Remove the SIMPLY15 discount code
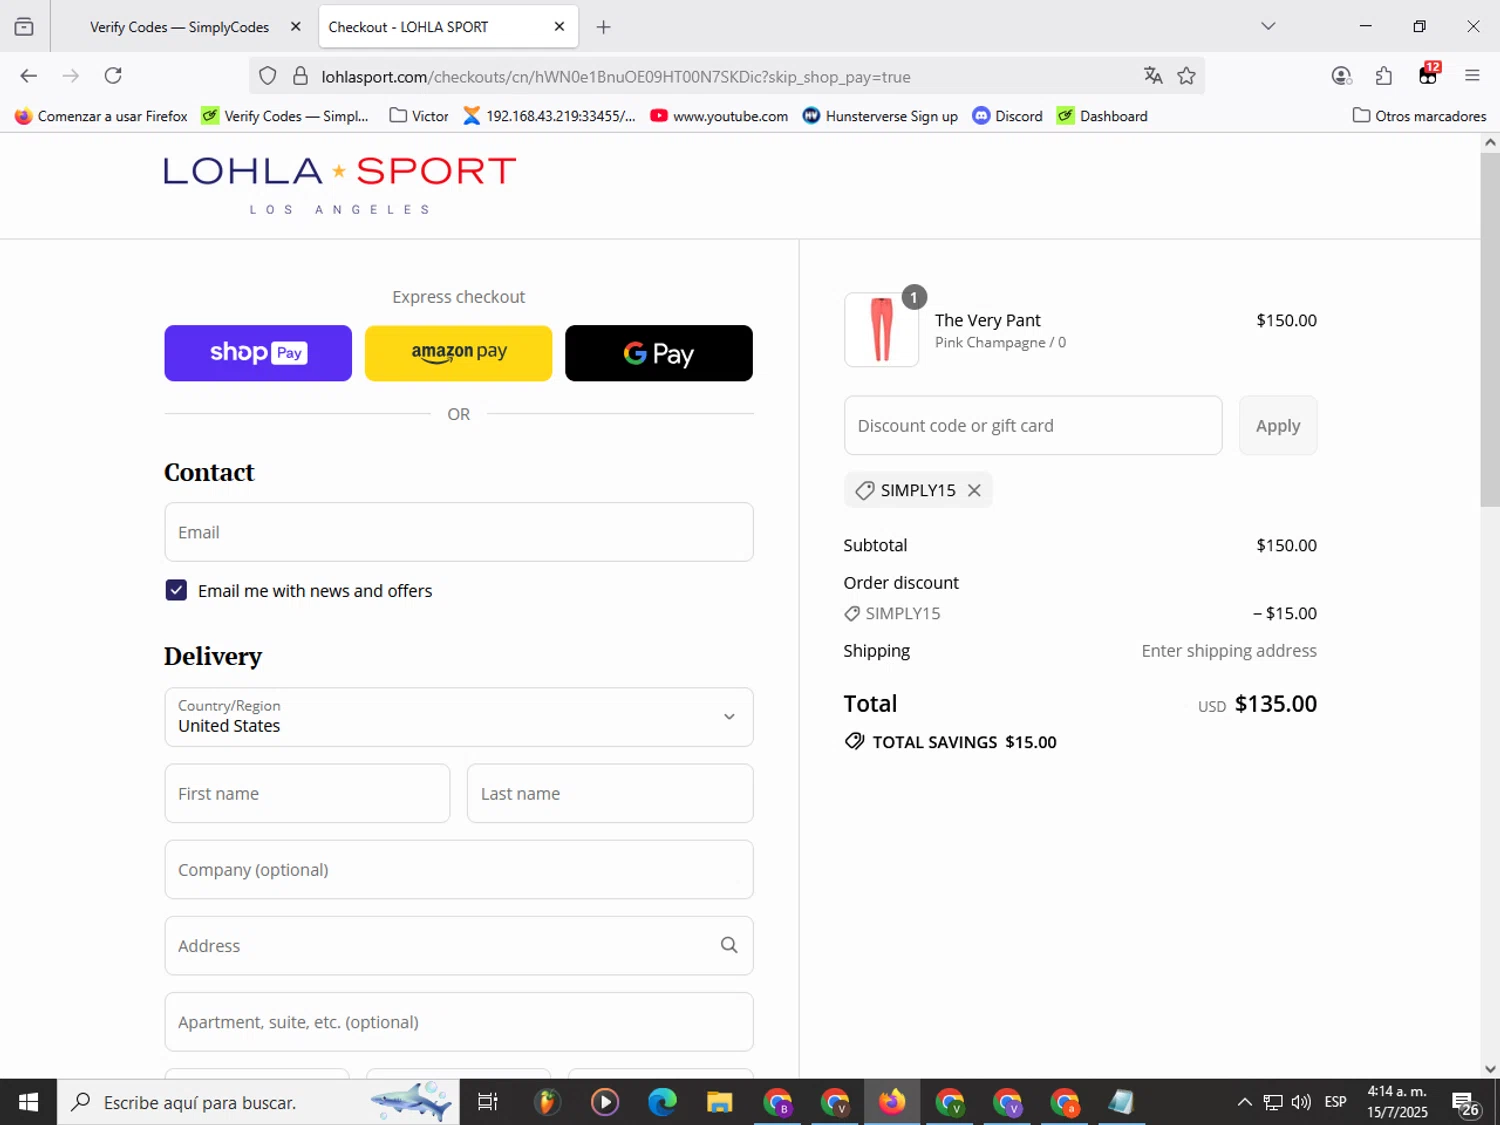The height and width of the screenshot is (1125, 1500). coord(974,490)
